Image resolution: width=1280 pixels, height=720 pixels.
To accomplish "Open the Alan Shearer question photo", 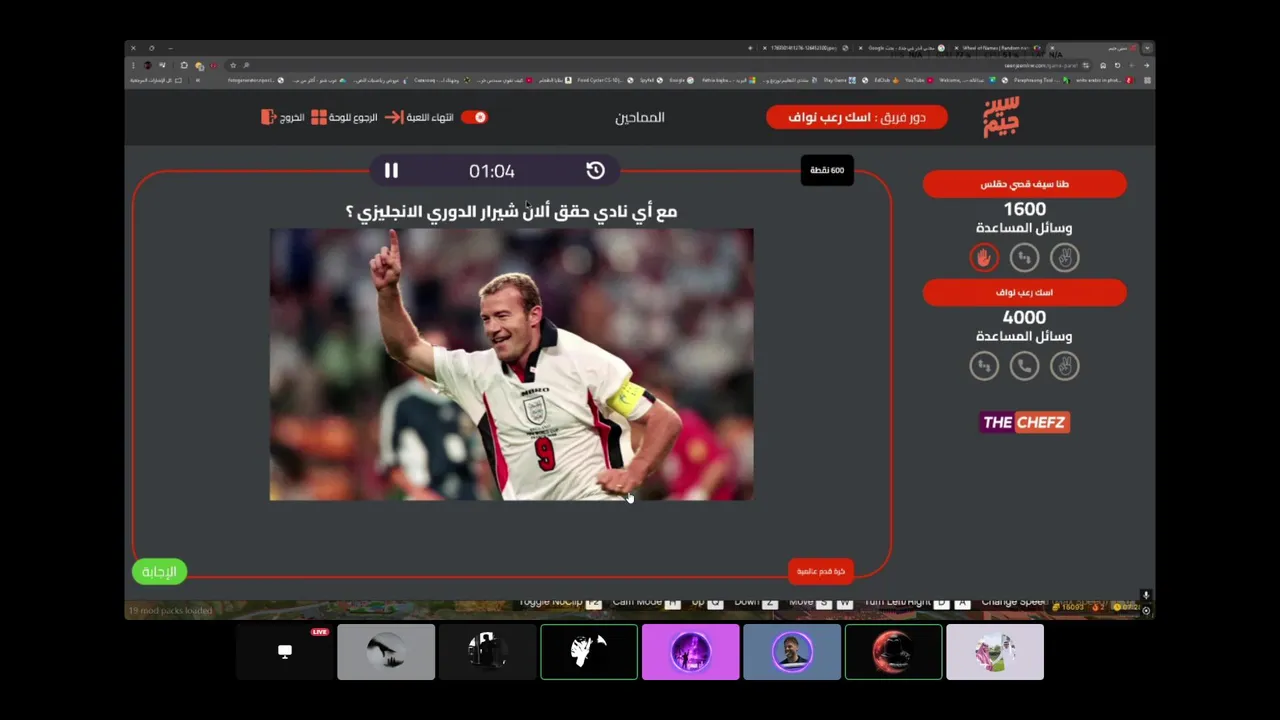I will [511, 364].
